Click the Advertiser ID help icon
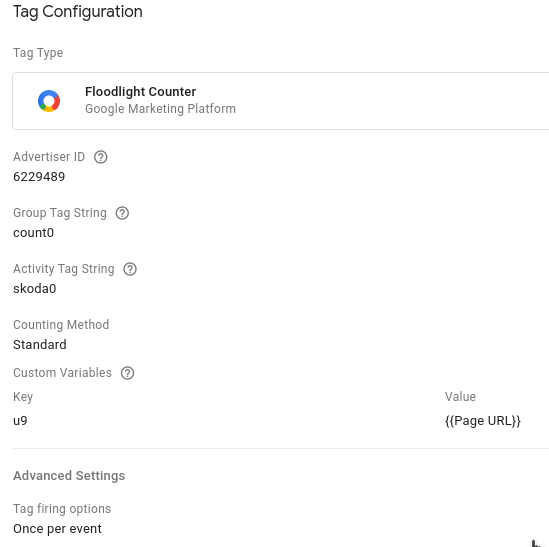Screen dimensions: 549x547 100,157
